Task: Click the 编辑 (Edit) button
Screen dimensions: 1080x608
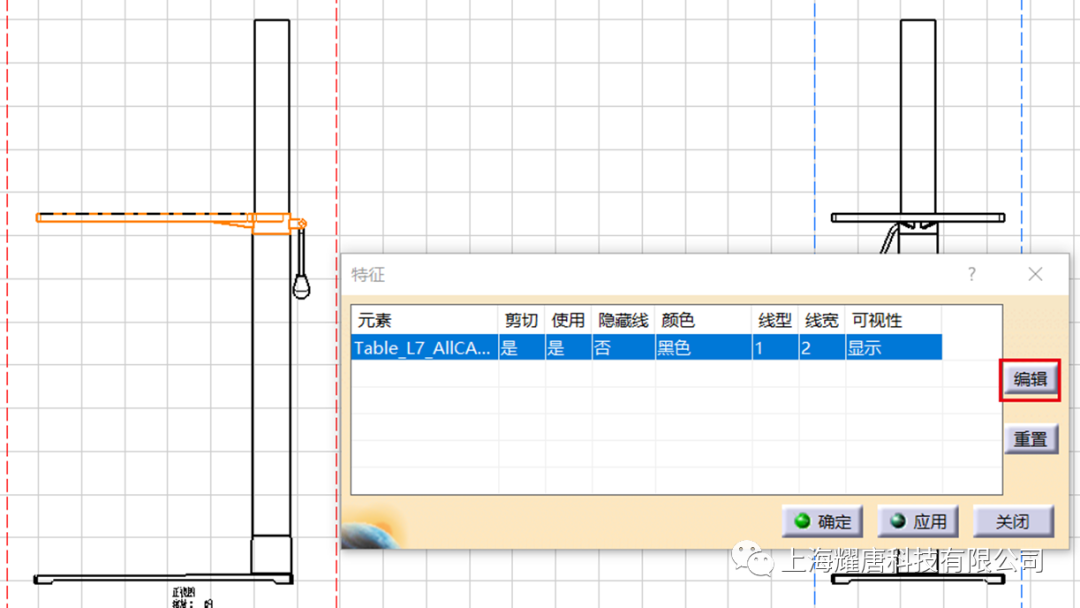Action: [1030, 380]
